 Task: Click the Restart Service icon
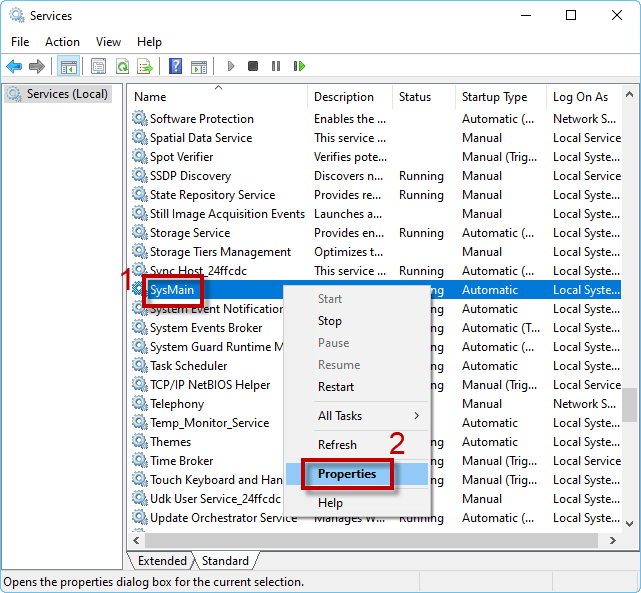tap(299, 66)
